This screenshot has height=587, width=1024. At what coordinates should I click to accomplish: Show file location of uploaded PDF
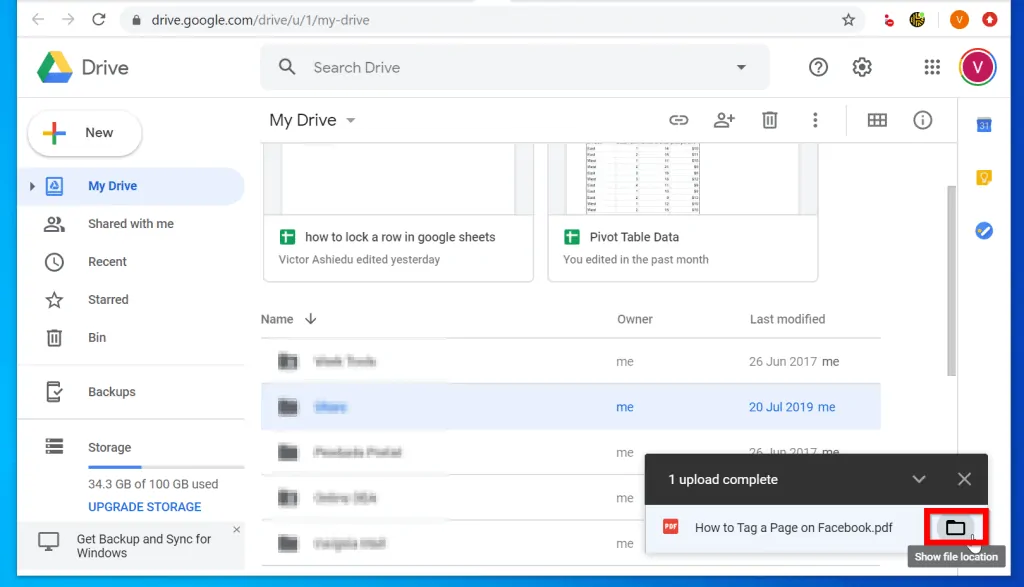point(955,527)
